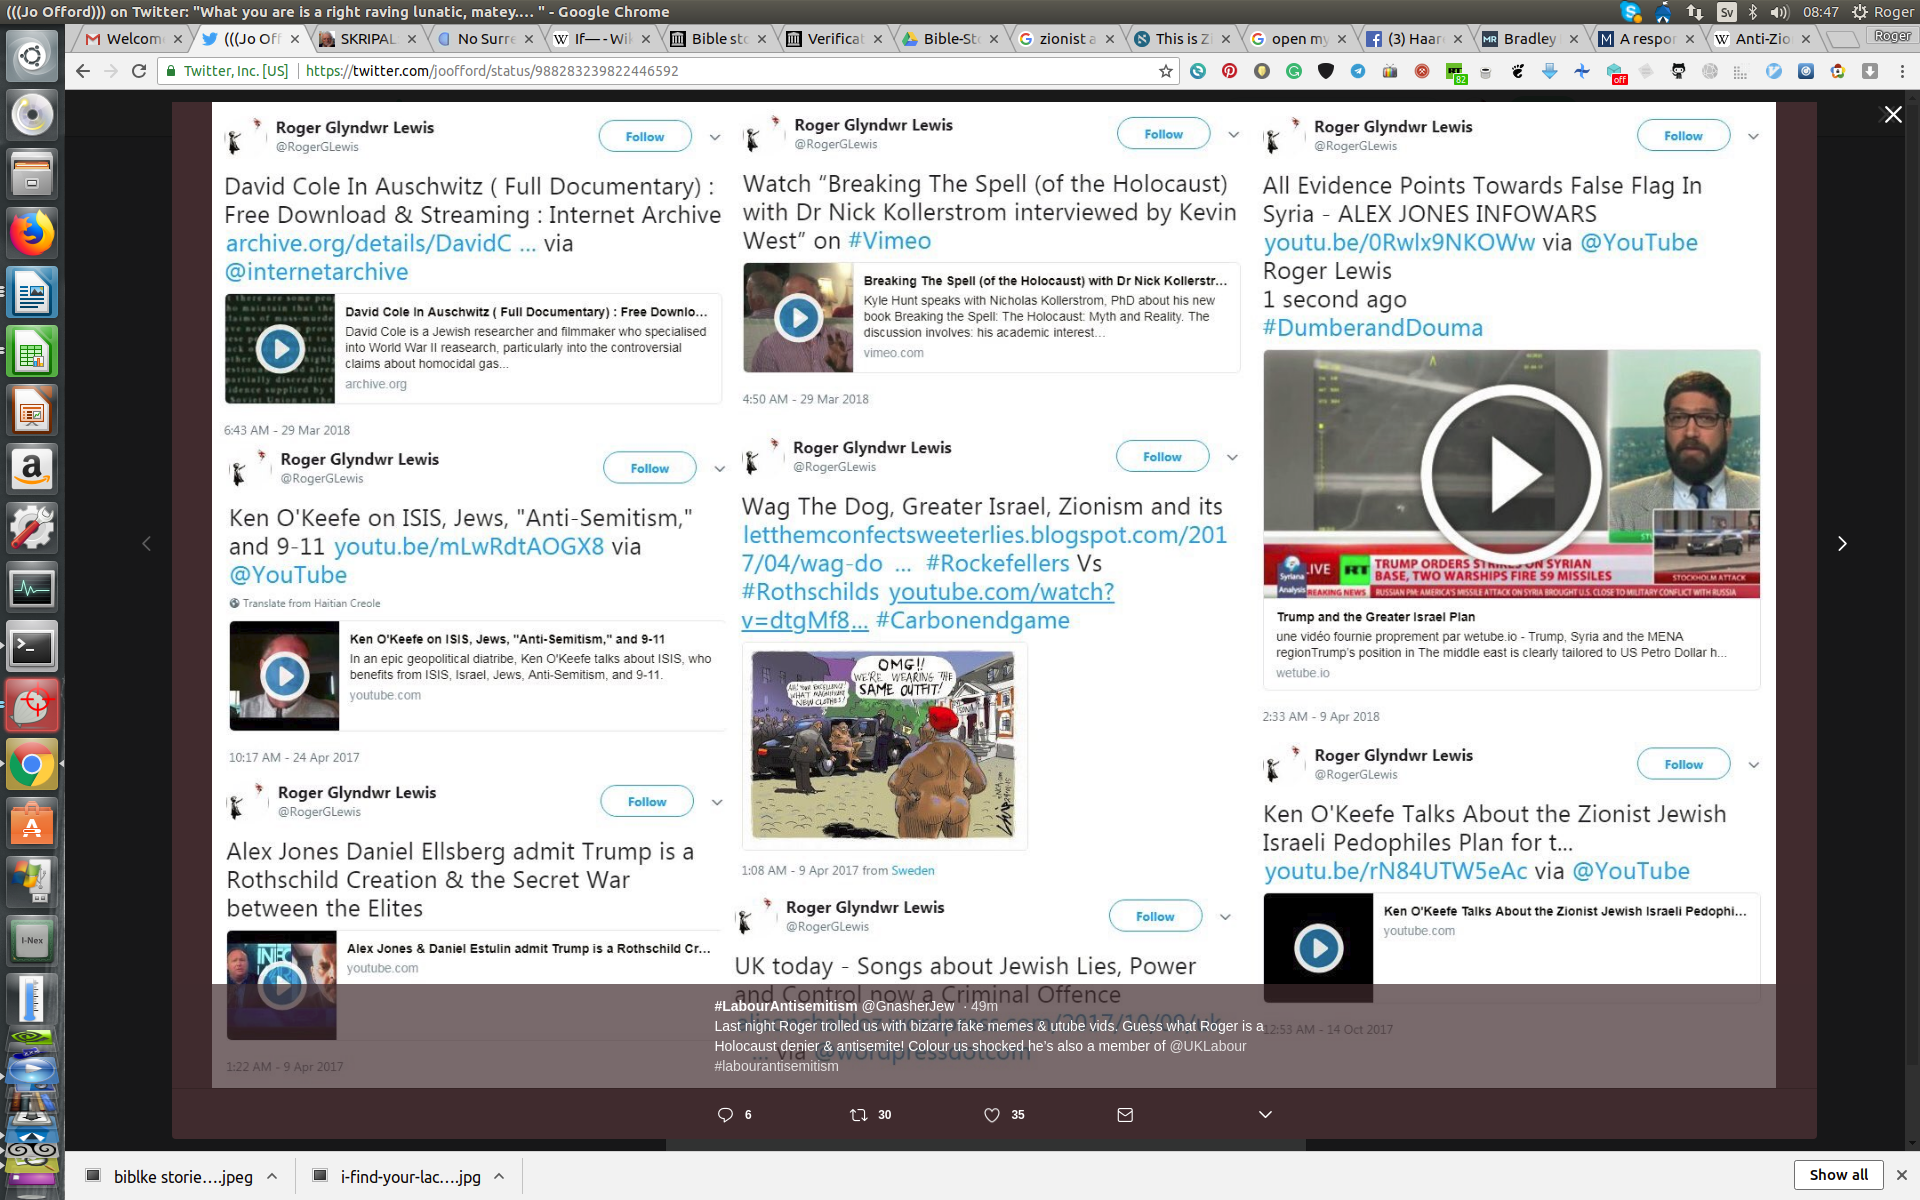Screen dimensions: 1920x1200
Task: Open options chevron on False Flag Syria tweet
Action: point(1753,136)
